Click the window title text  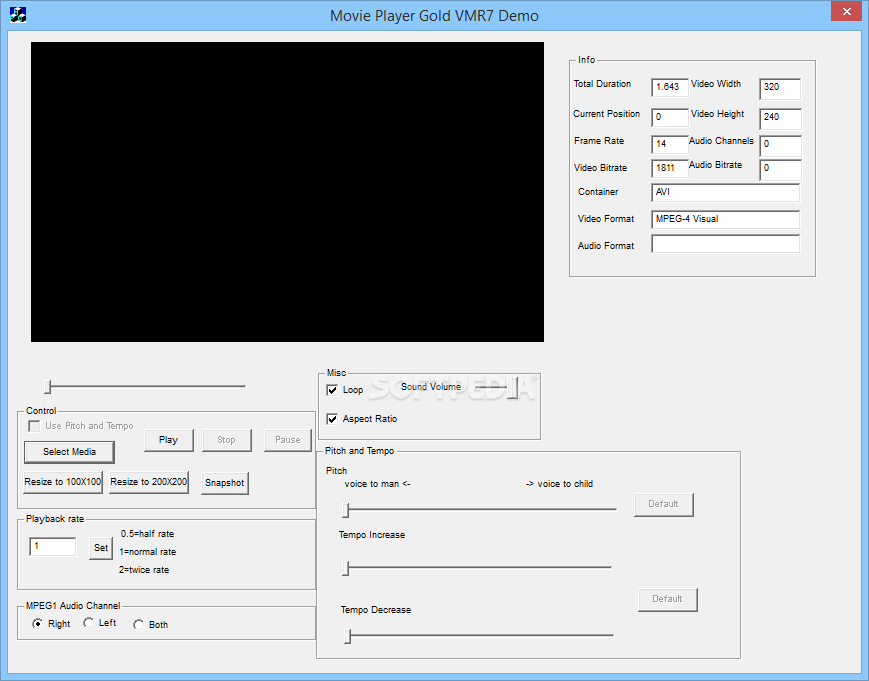point(434,16)
